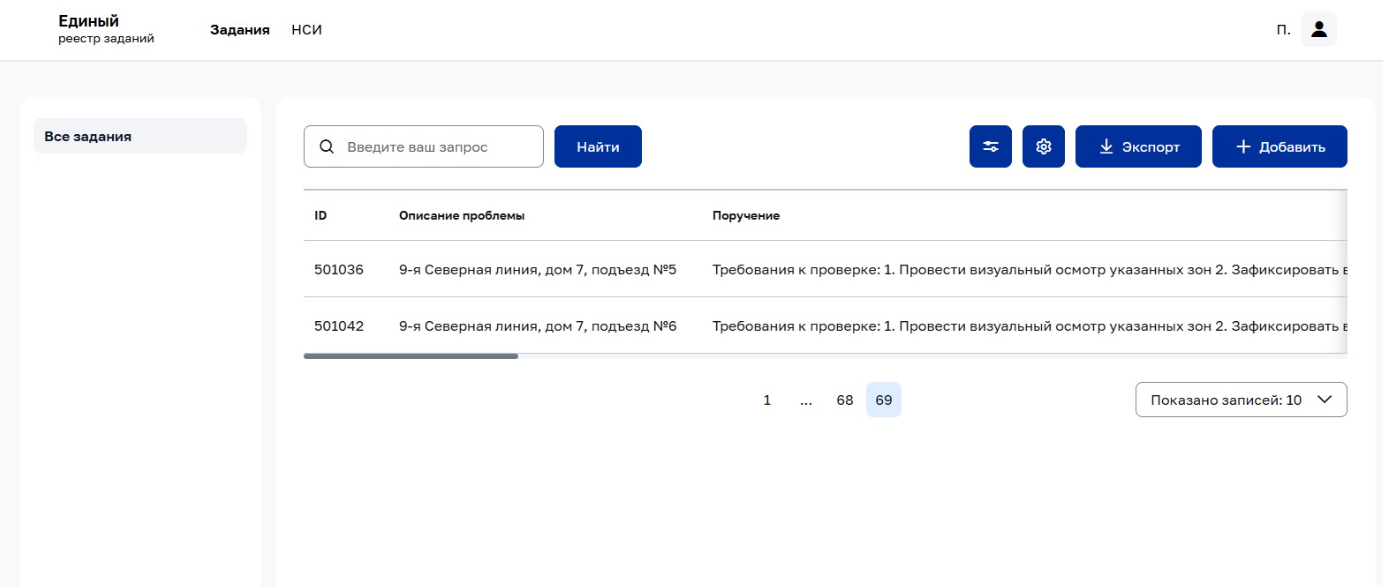
Task: Open table settings gear icon
Action: coord(1044,146)
